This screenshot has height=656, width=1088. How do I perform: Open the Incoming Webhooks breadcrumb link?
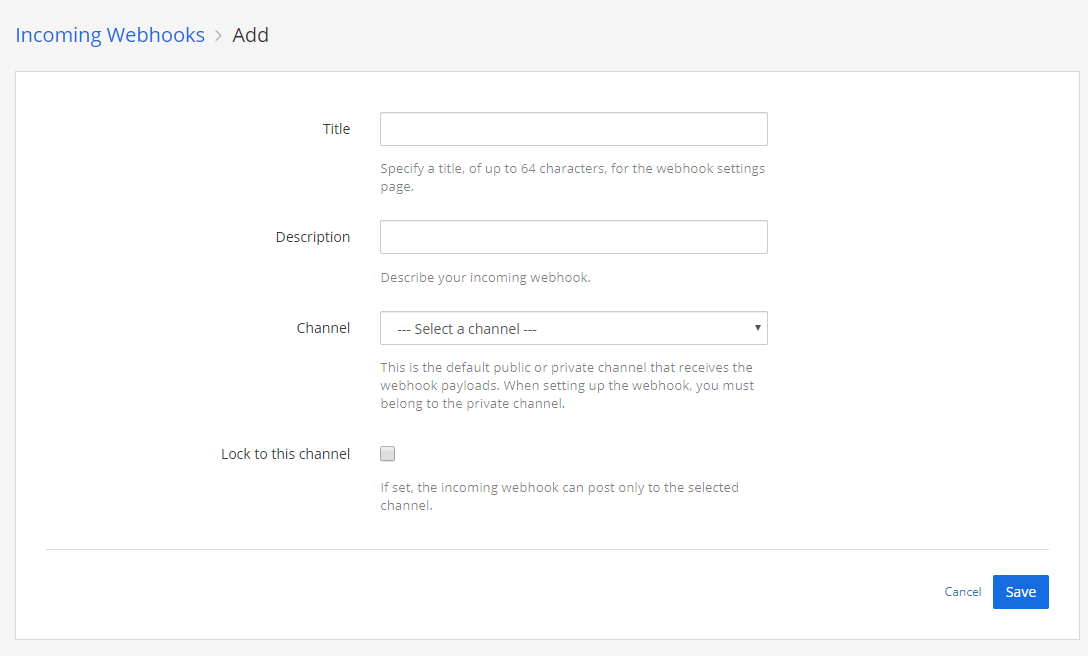tap(110, 35)
